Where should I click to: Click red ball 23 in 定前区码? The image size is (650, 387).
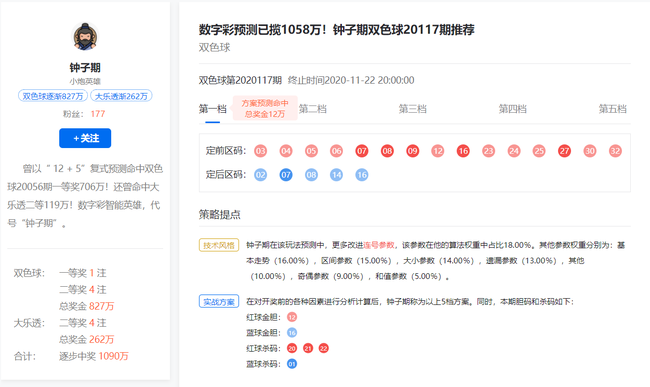[489, 151]
